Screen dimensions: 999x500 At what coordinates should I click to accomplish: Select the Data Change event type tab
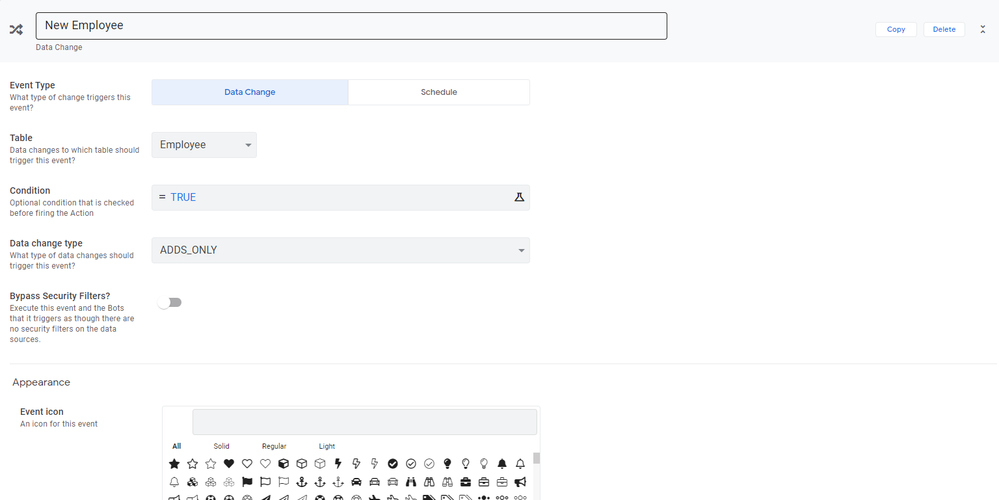(x=250, y=92)
